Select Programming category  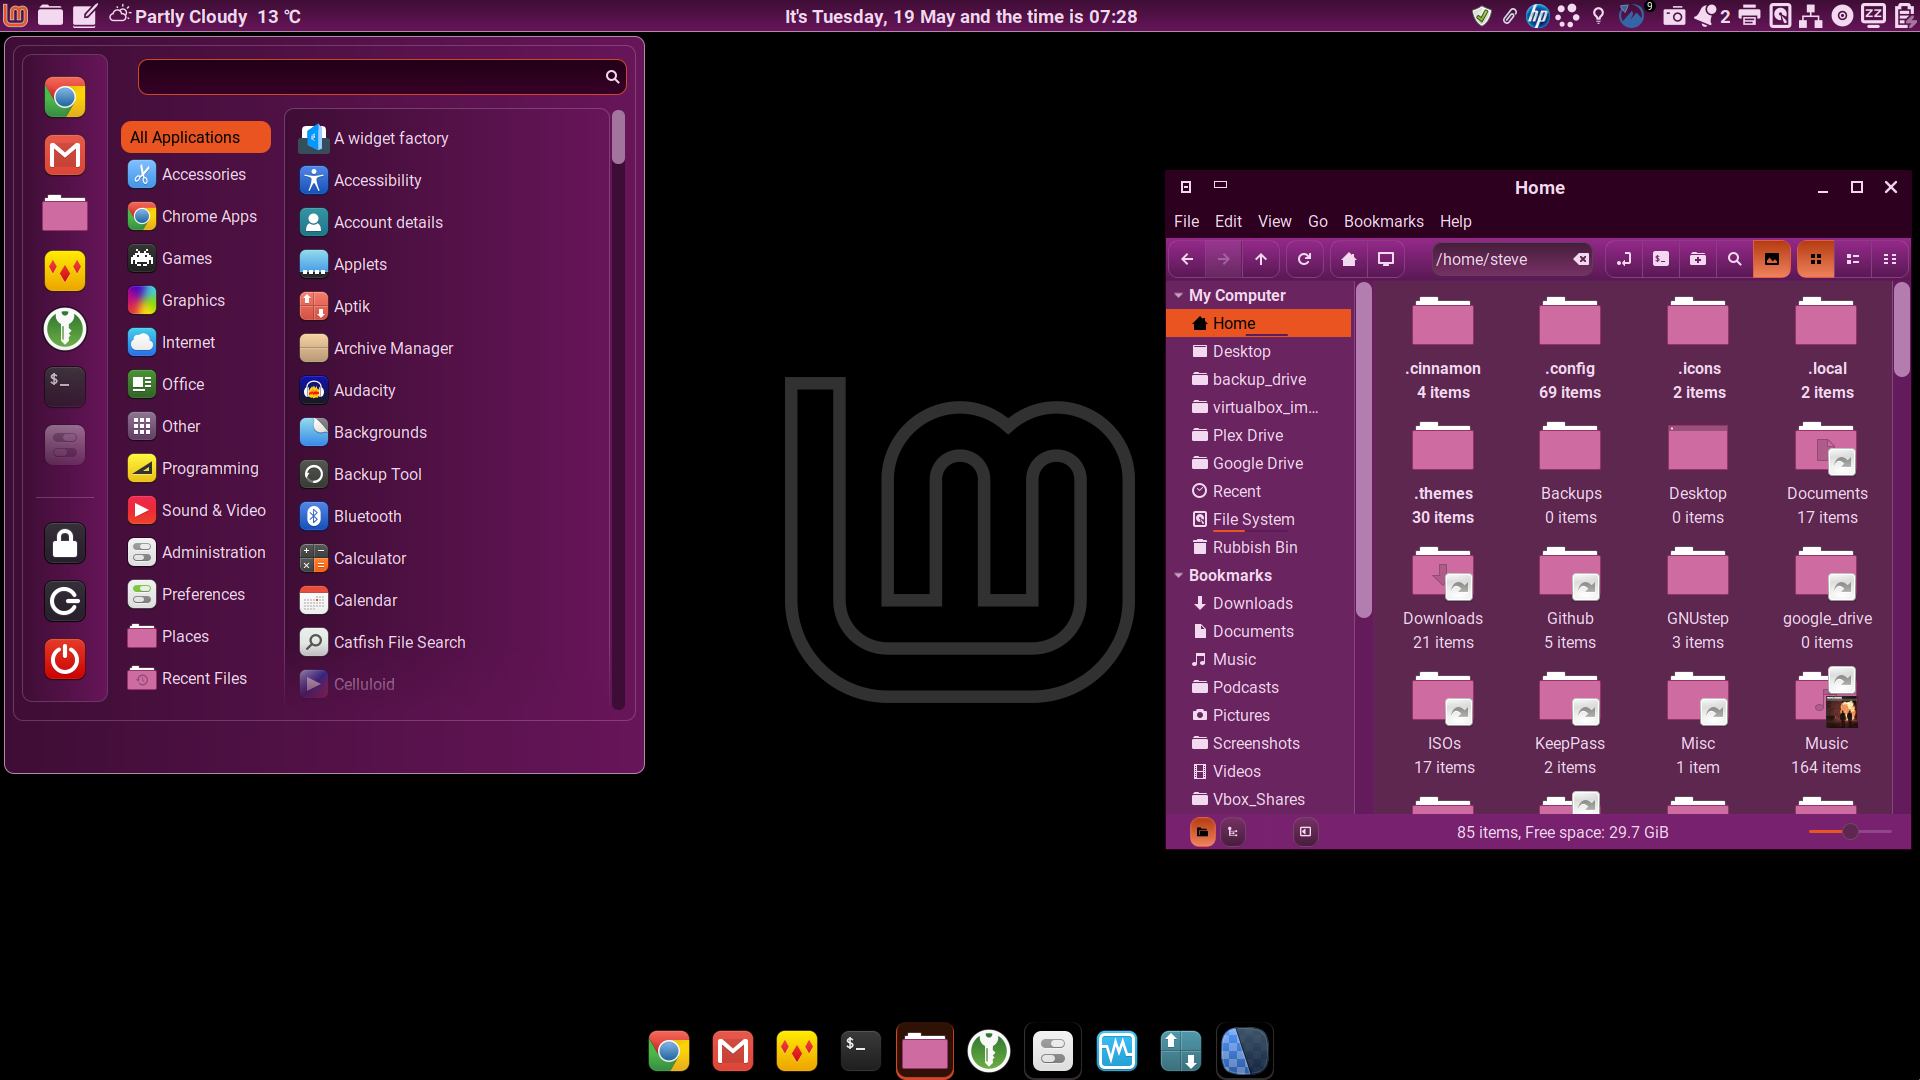196,468
